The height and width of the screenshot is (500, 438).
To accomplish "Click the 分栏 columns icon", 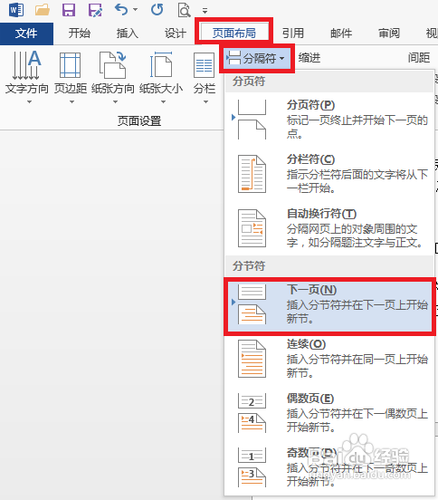I will (x=204, y=65).
